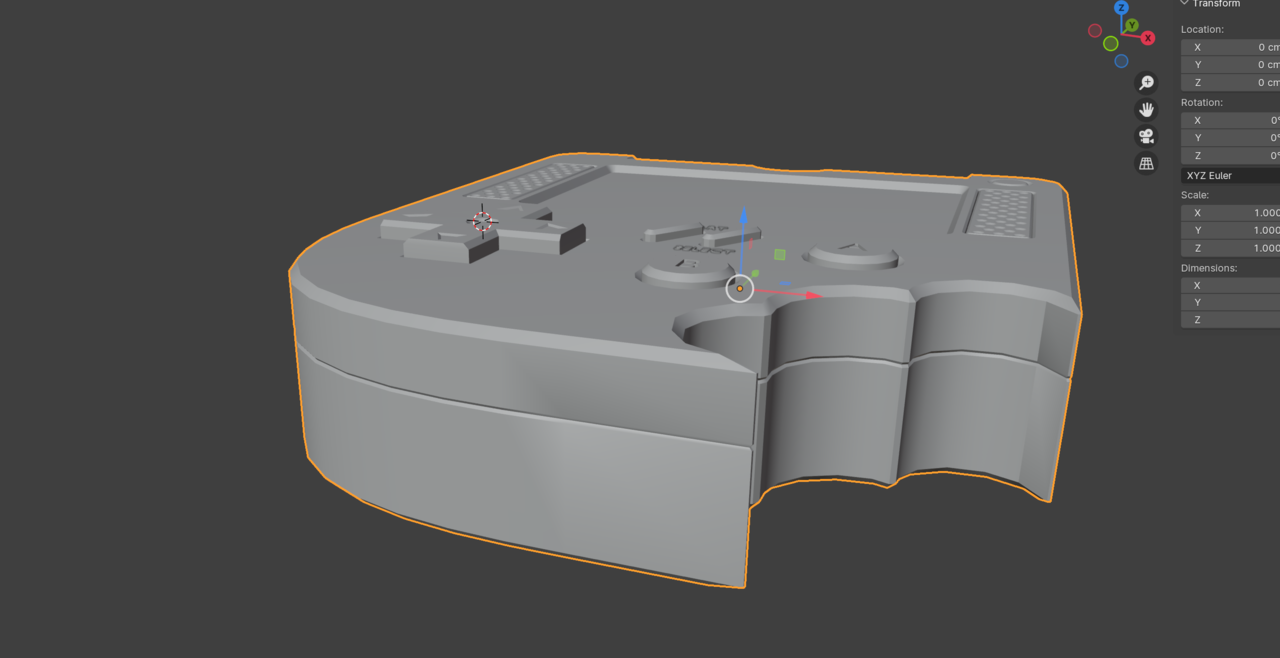
Task: Click the Dimensions X field
Action: (1230, 285)
